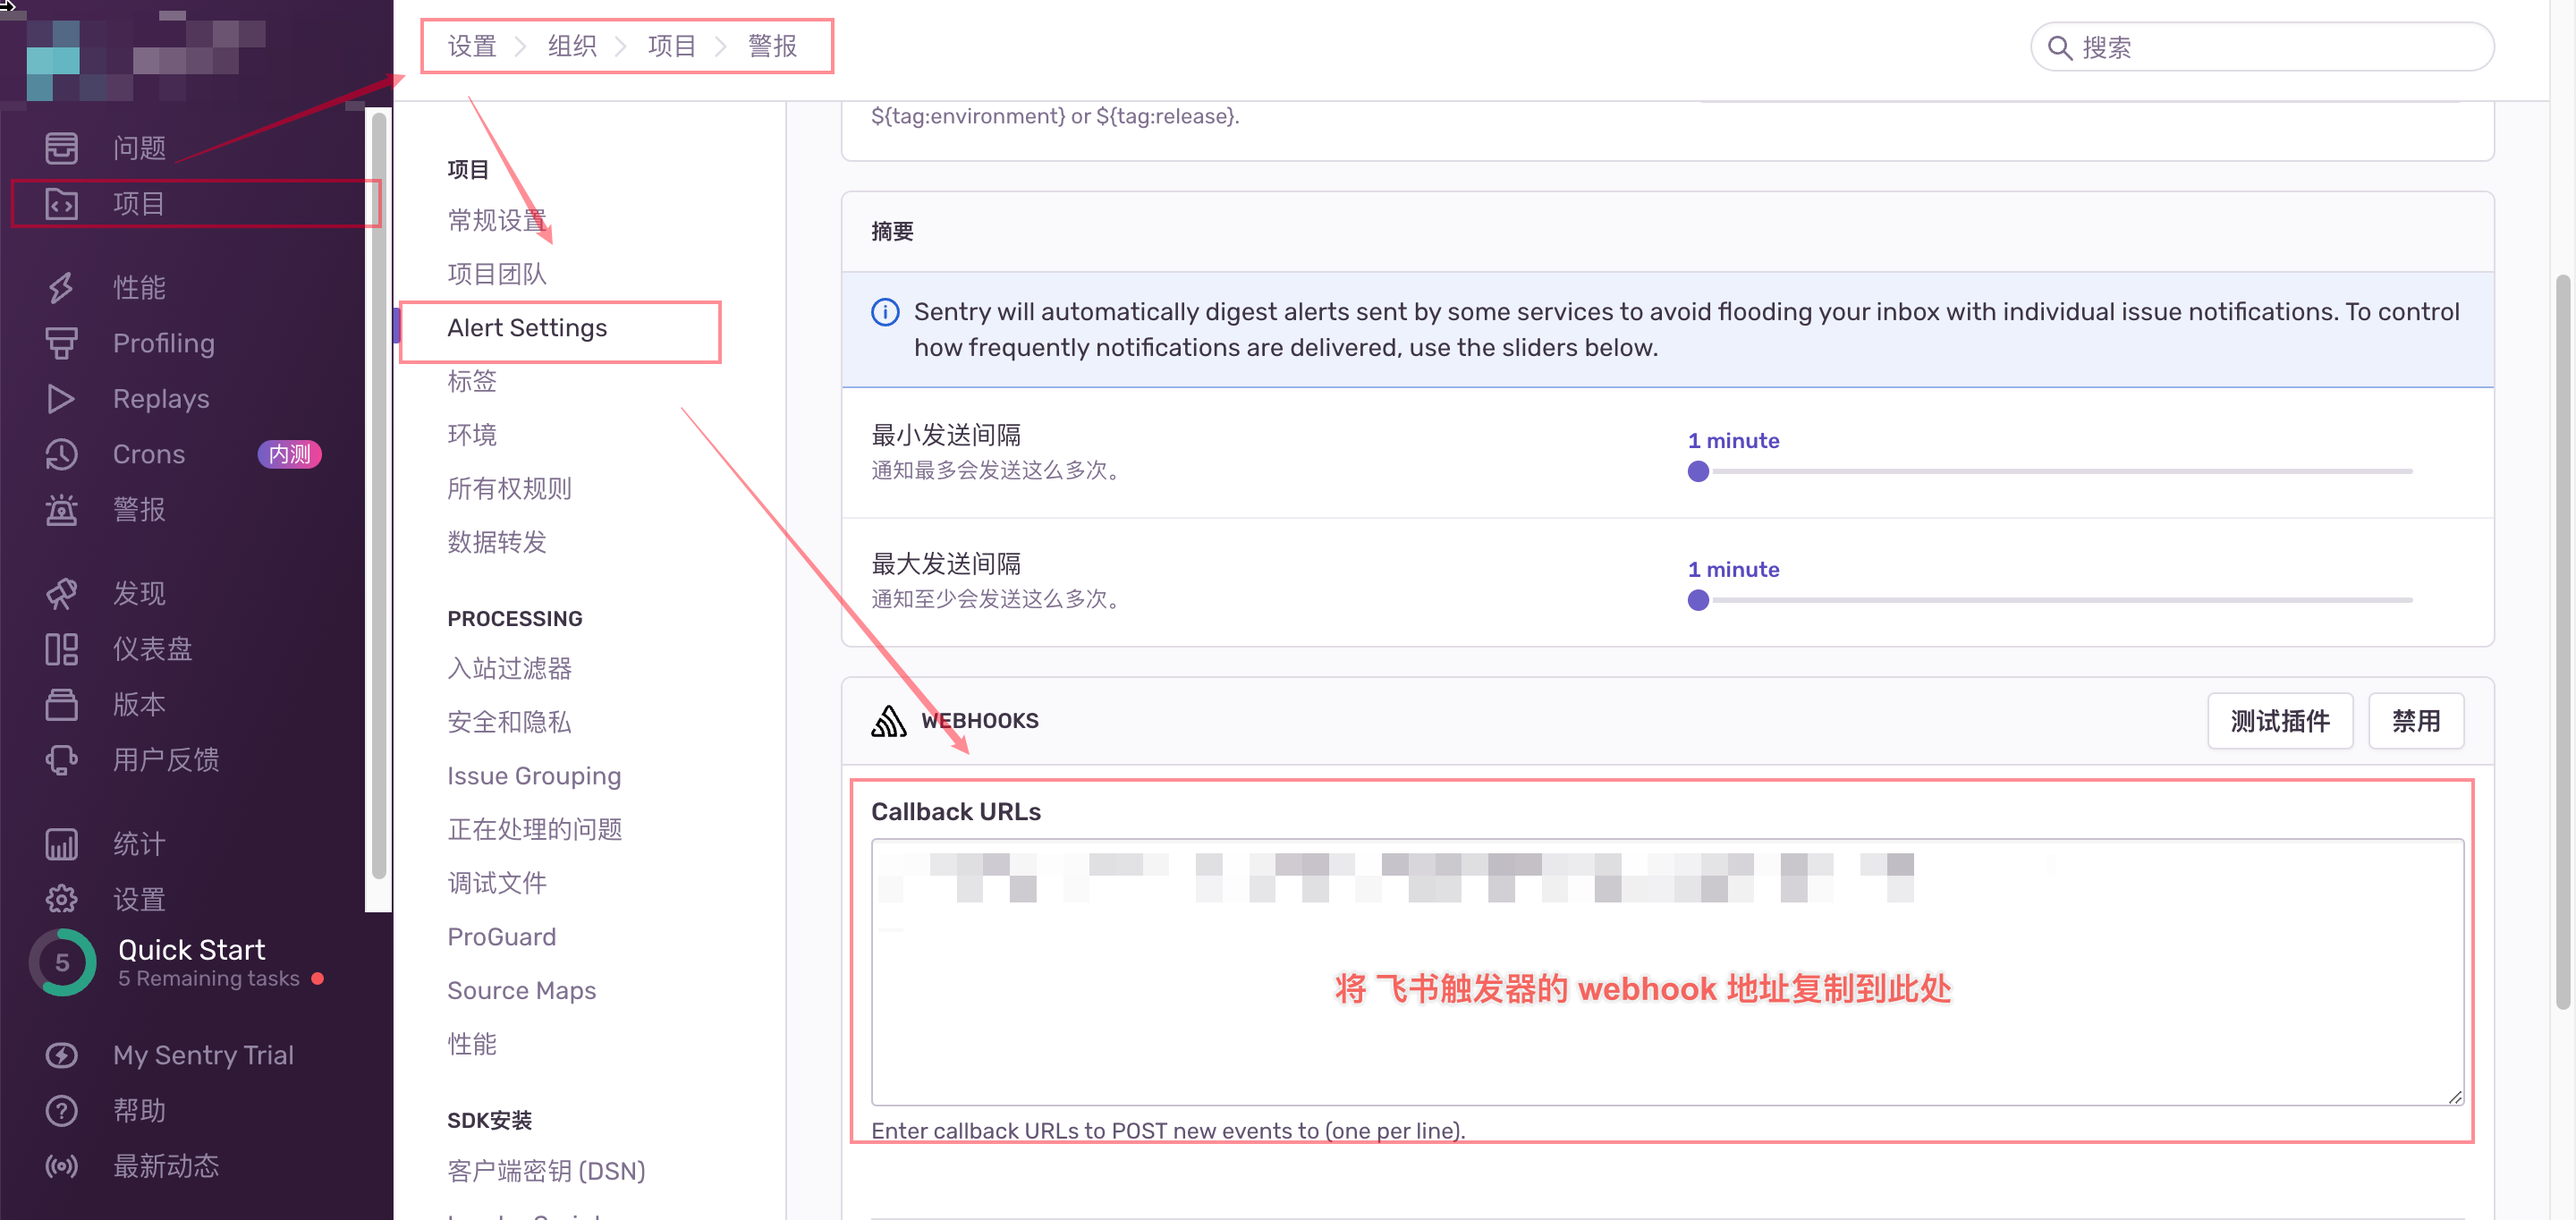This screenshot has height=1220, width=2576.
Task: Click the 最小发送间隔 slider handle
Action: coord(1698,471)
